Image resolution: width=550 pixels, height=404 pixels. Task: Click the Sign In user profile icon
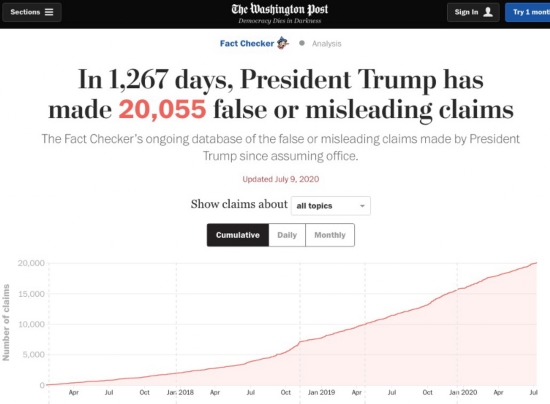[x=488, y=12]
